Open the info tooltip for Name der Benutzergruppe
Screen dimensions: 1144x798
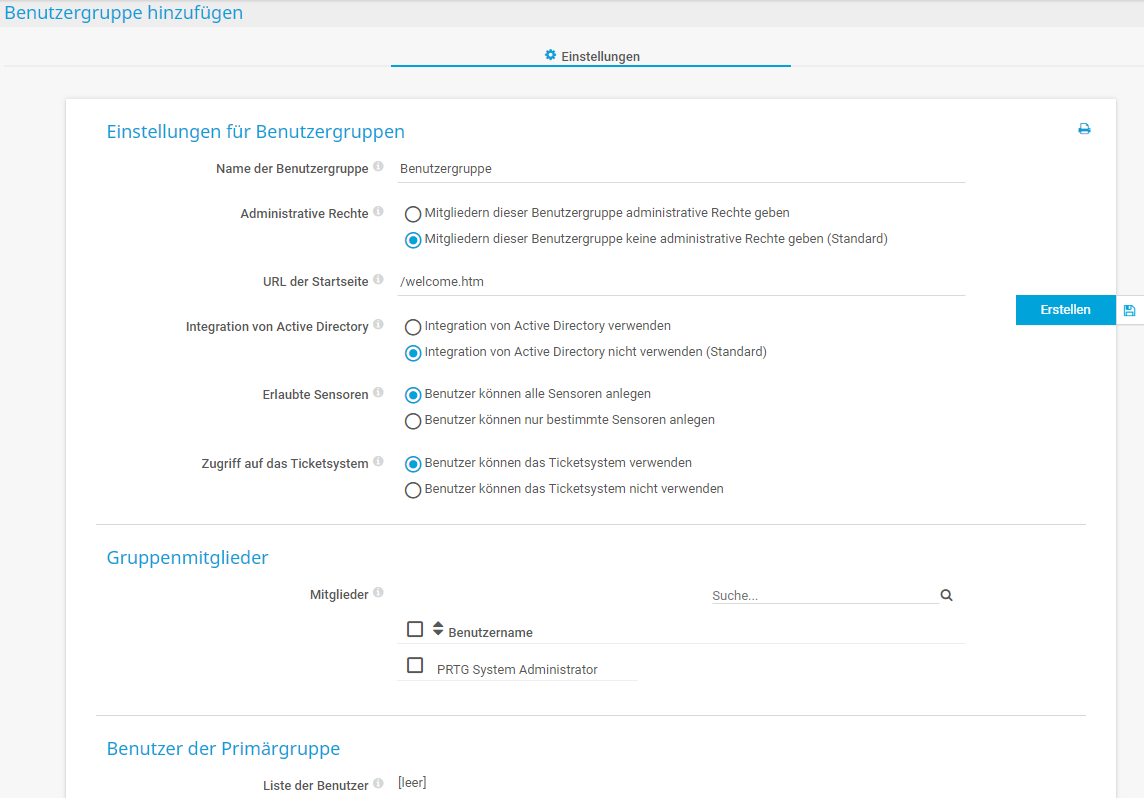[379, 165]
